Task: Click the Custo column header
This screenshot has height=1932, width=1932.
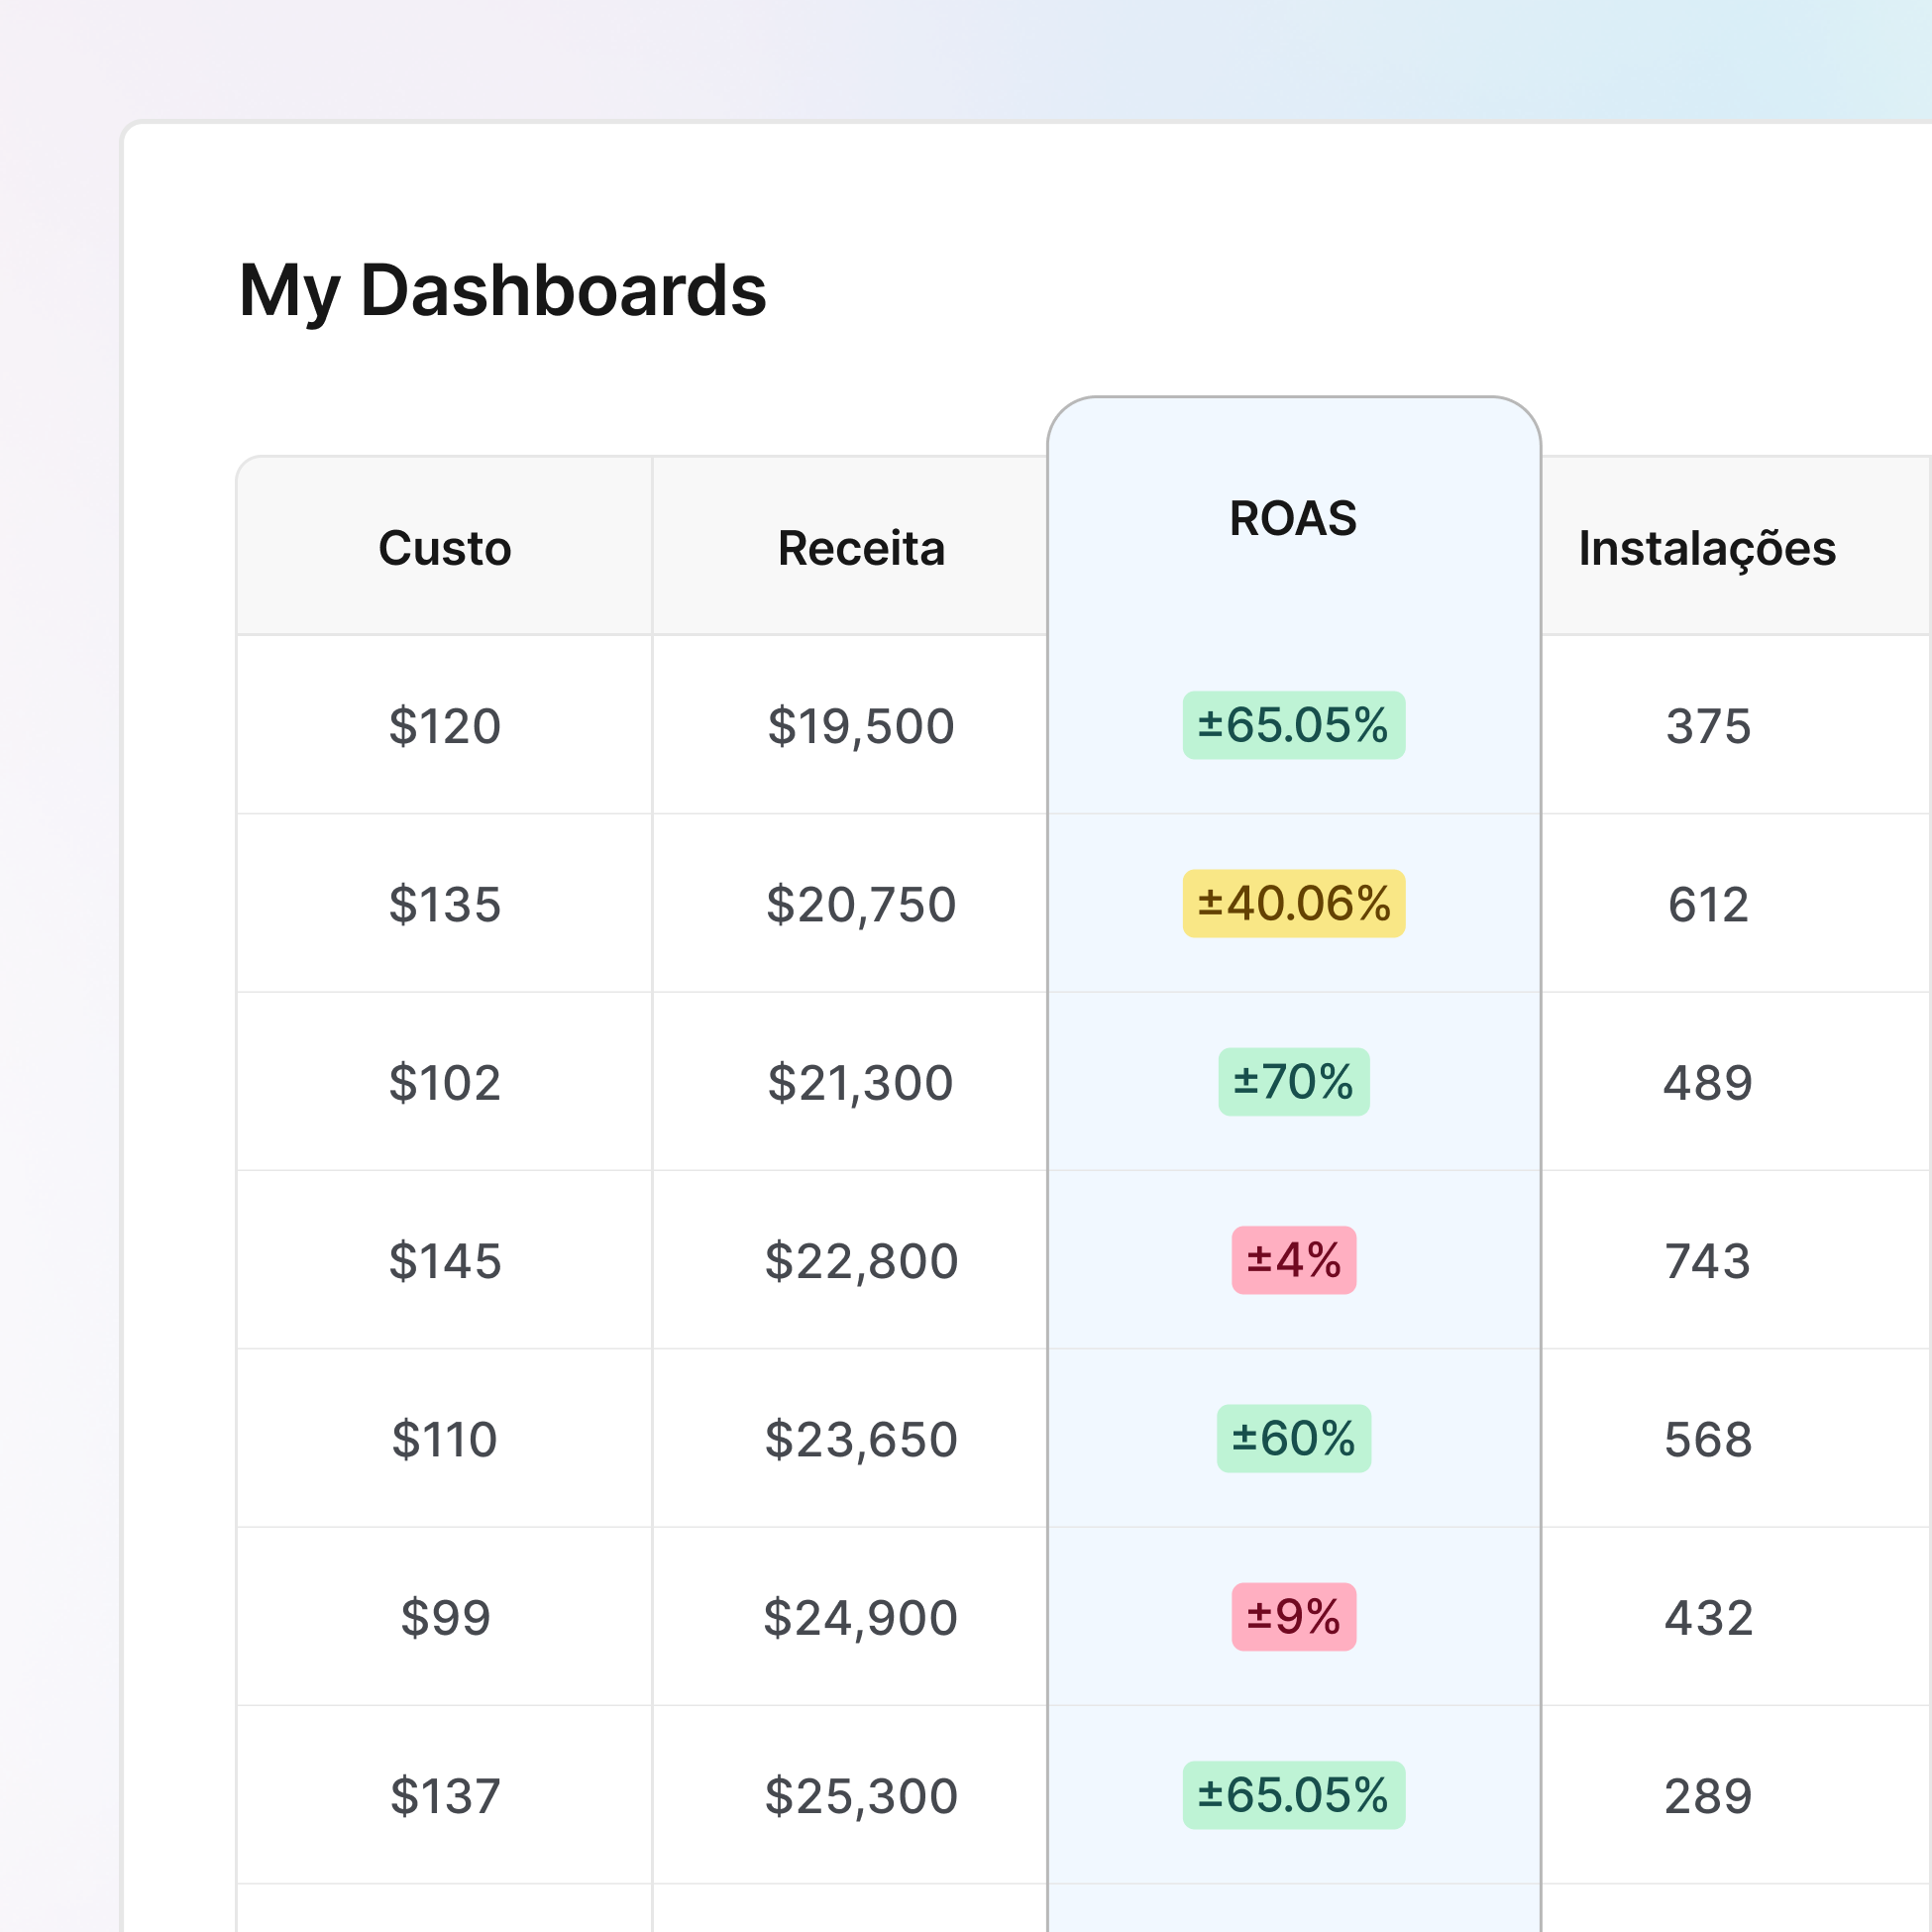Action: [x=444, y=548]
